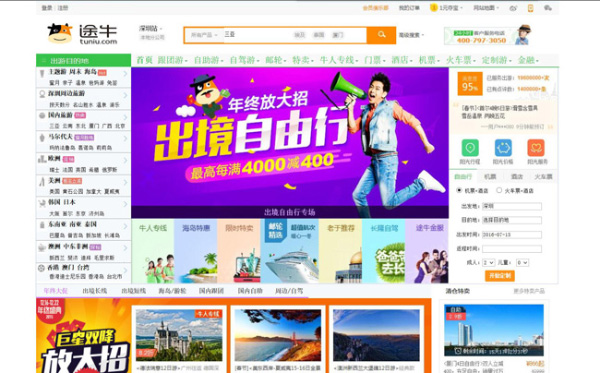The width and height of the screenshot is (600, 373).
Task: Open the Tuniu cow logo homepage
Action: (x=82, y=34)
